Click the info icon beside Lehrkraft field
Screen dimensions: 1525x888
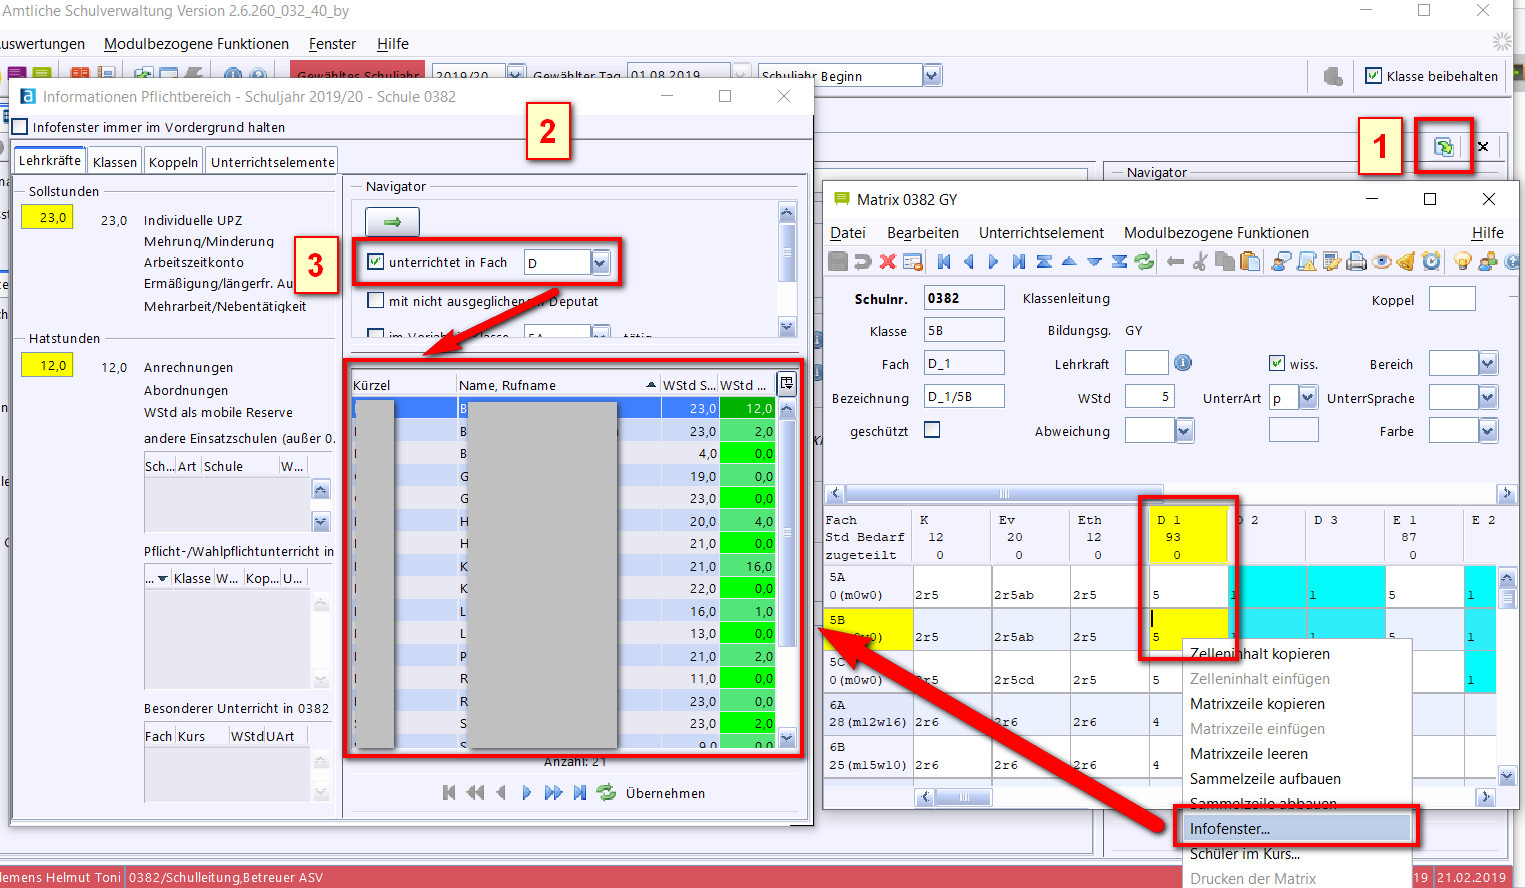pyautogui.click(x=1182, y=363)
